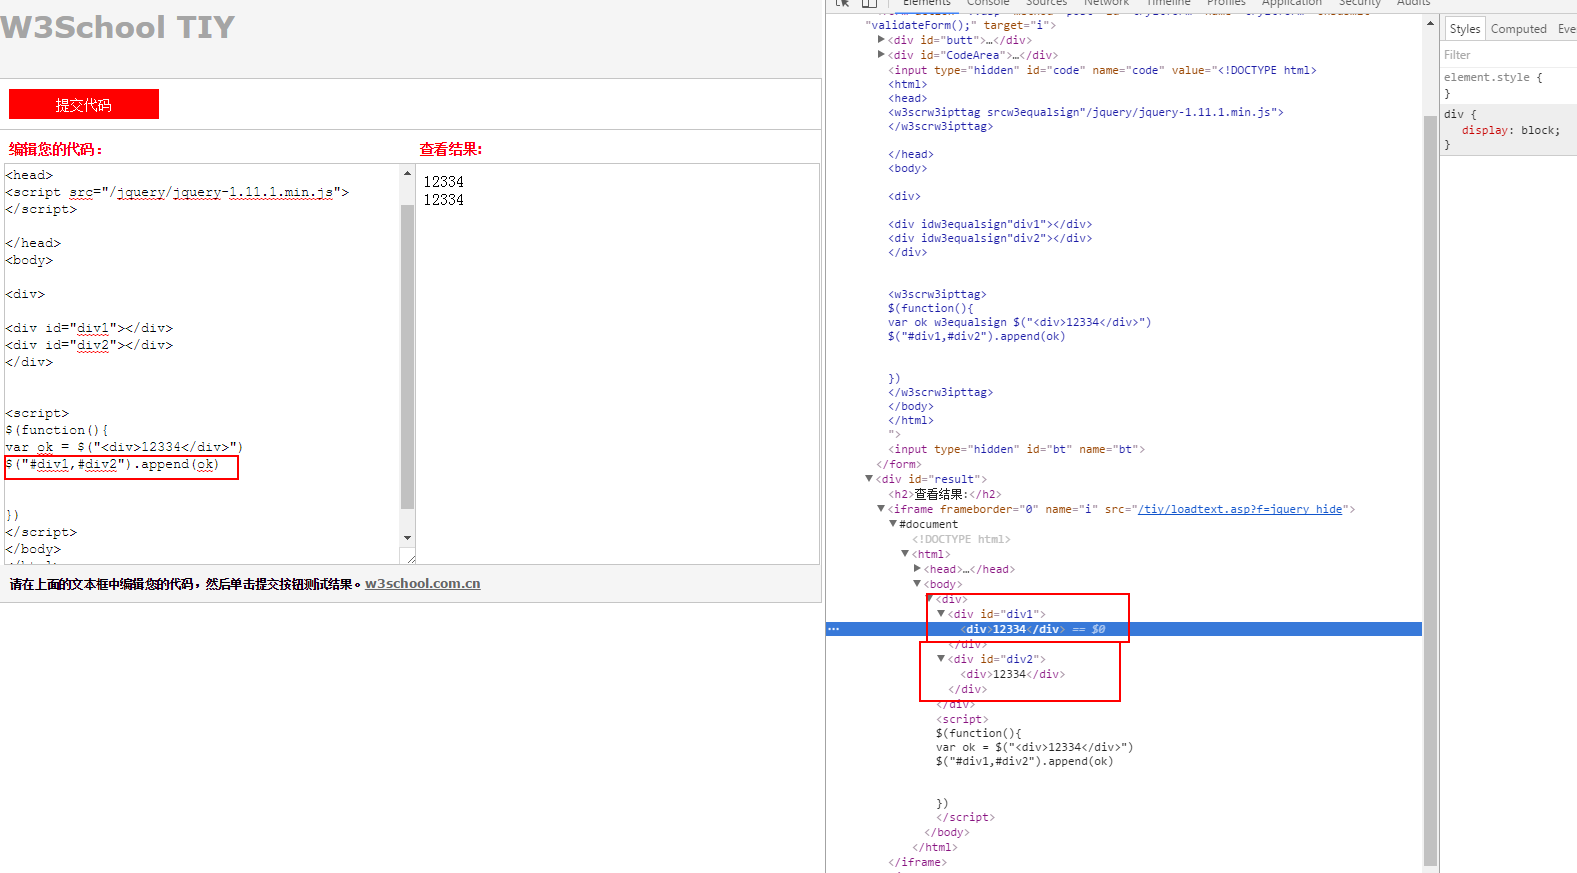Collapse the iframe's body node

click(917, 584)
